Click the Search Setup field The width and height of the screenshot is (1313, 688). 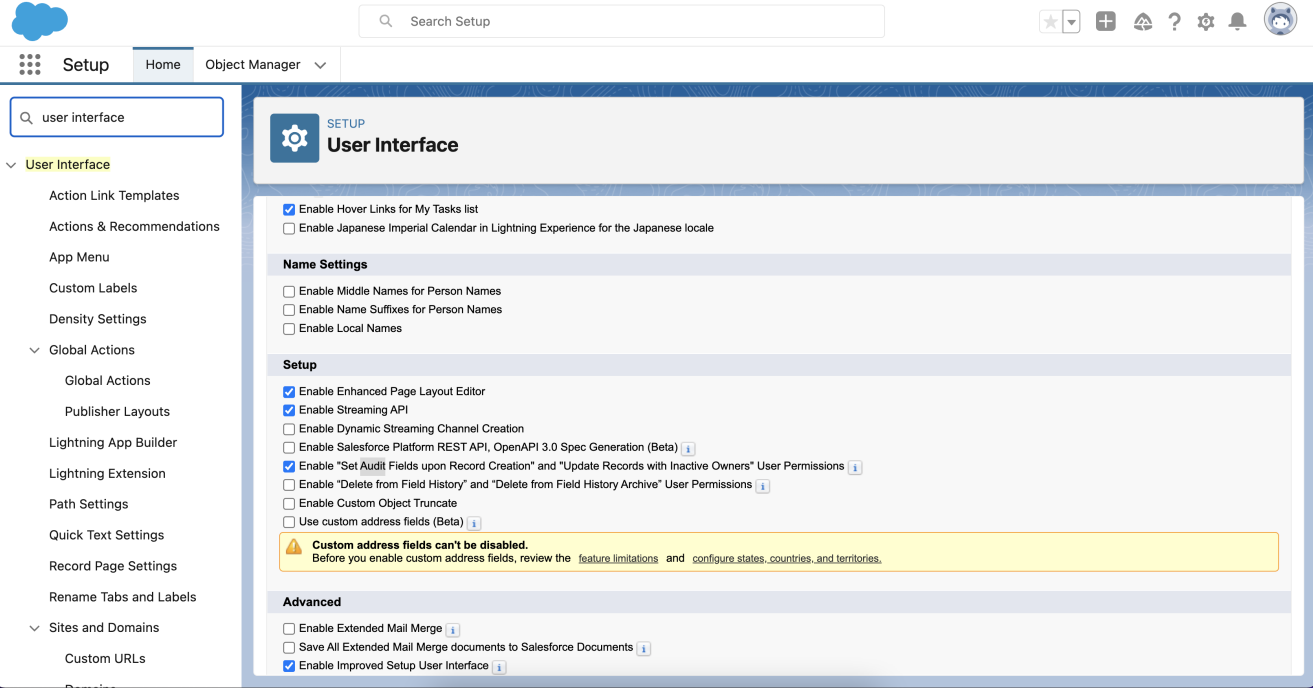(622, 21)
